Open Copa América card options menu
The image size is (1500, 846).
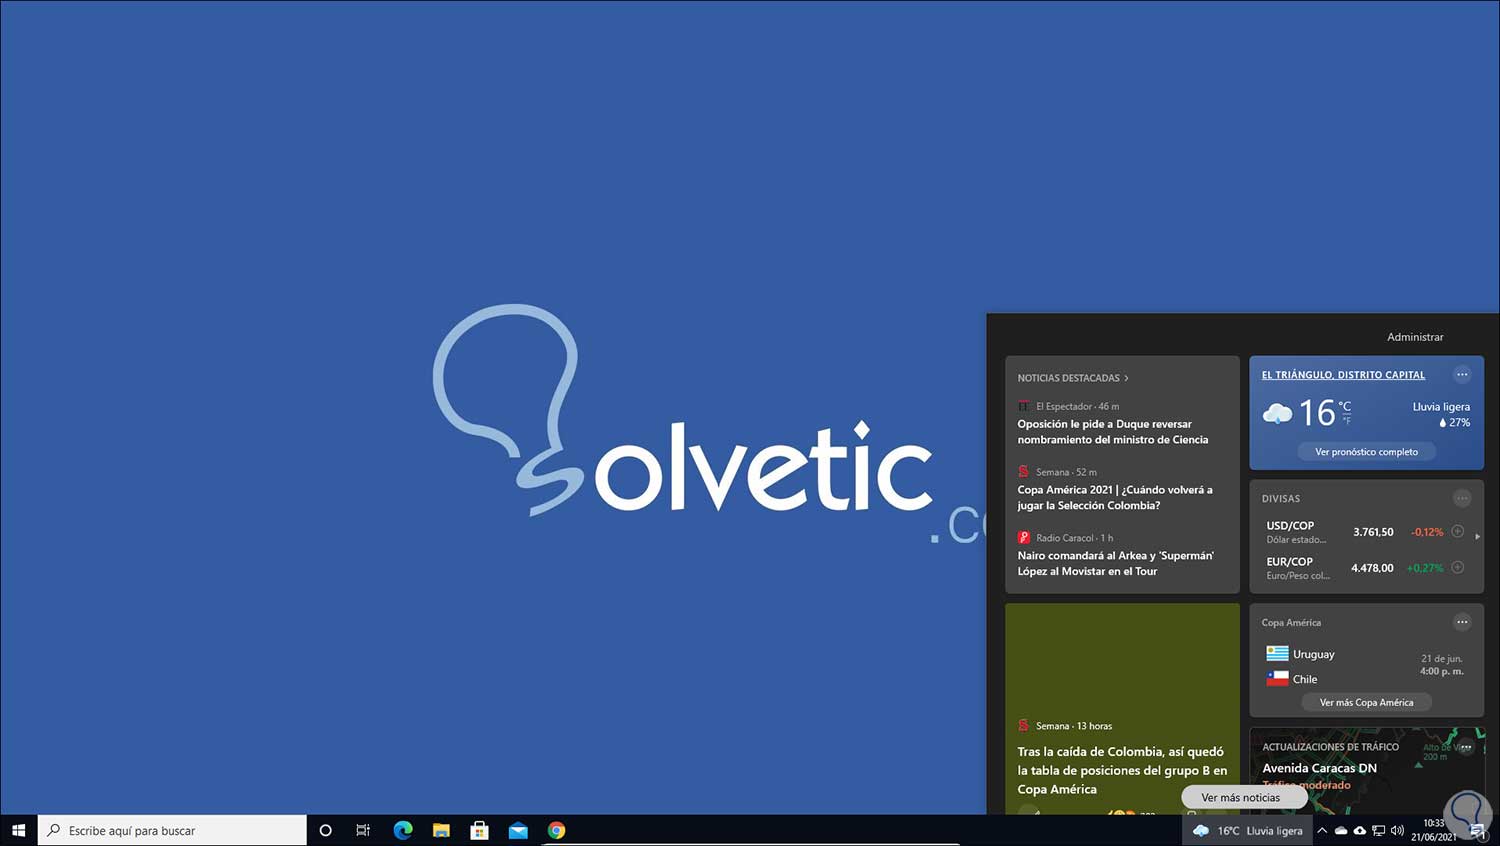1462,622
